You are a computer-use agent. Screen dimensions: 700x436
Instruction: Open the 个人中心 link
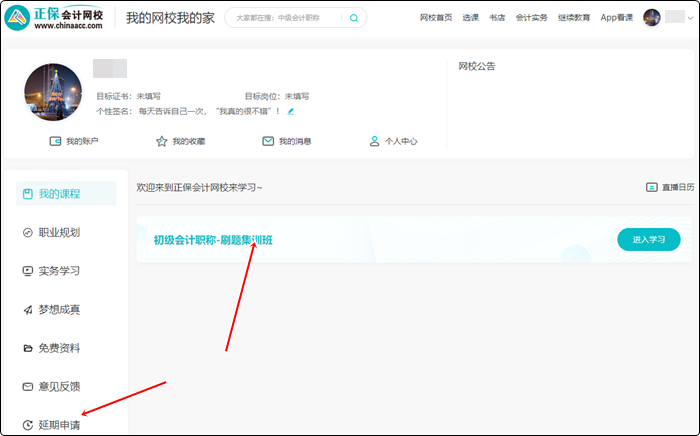(x=401, y=141)
